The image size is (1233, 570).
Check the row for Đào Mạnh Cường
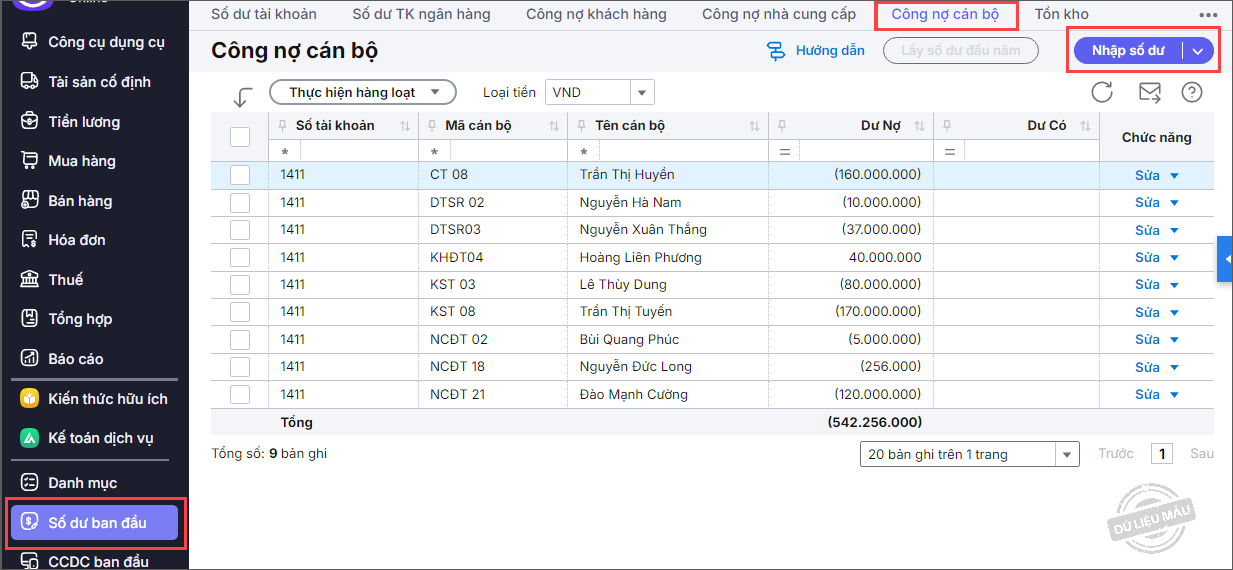click(x=240, y=394)
